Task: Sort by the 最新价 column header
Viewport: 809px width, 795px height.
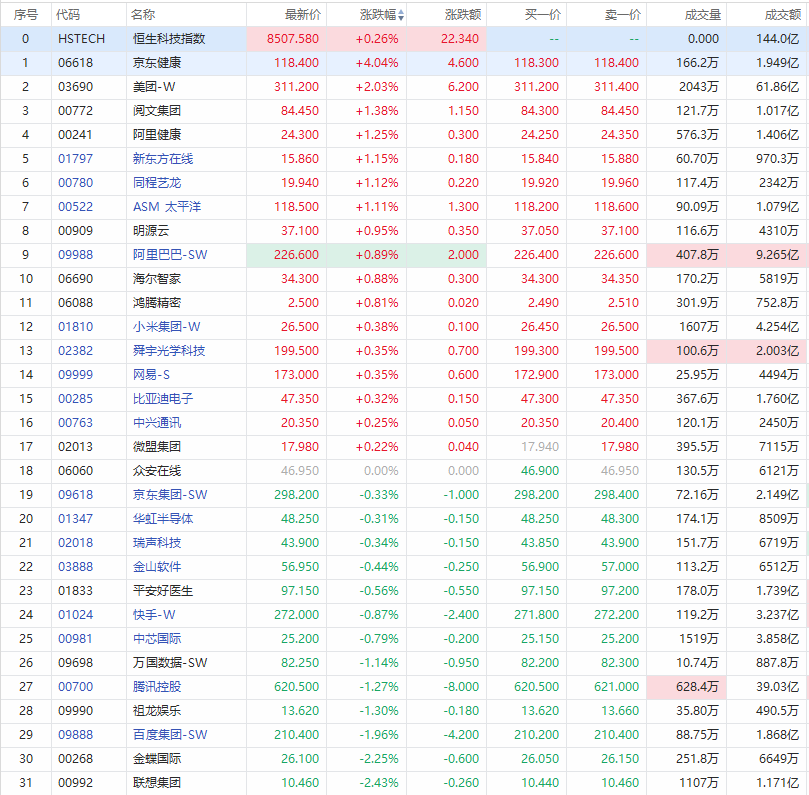Action: (x=303, y=15)
